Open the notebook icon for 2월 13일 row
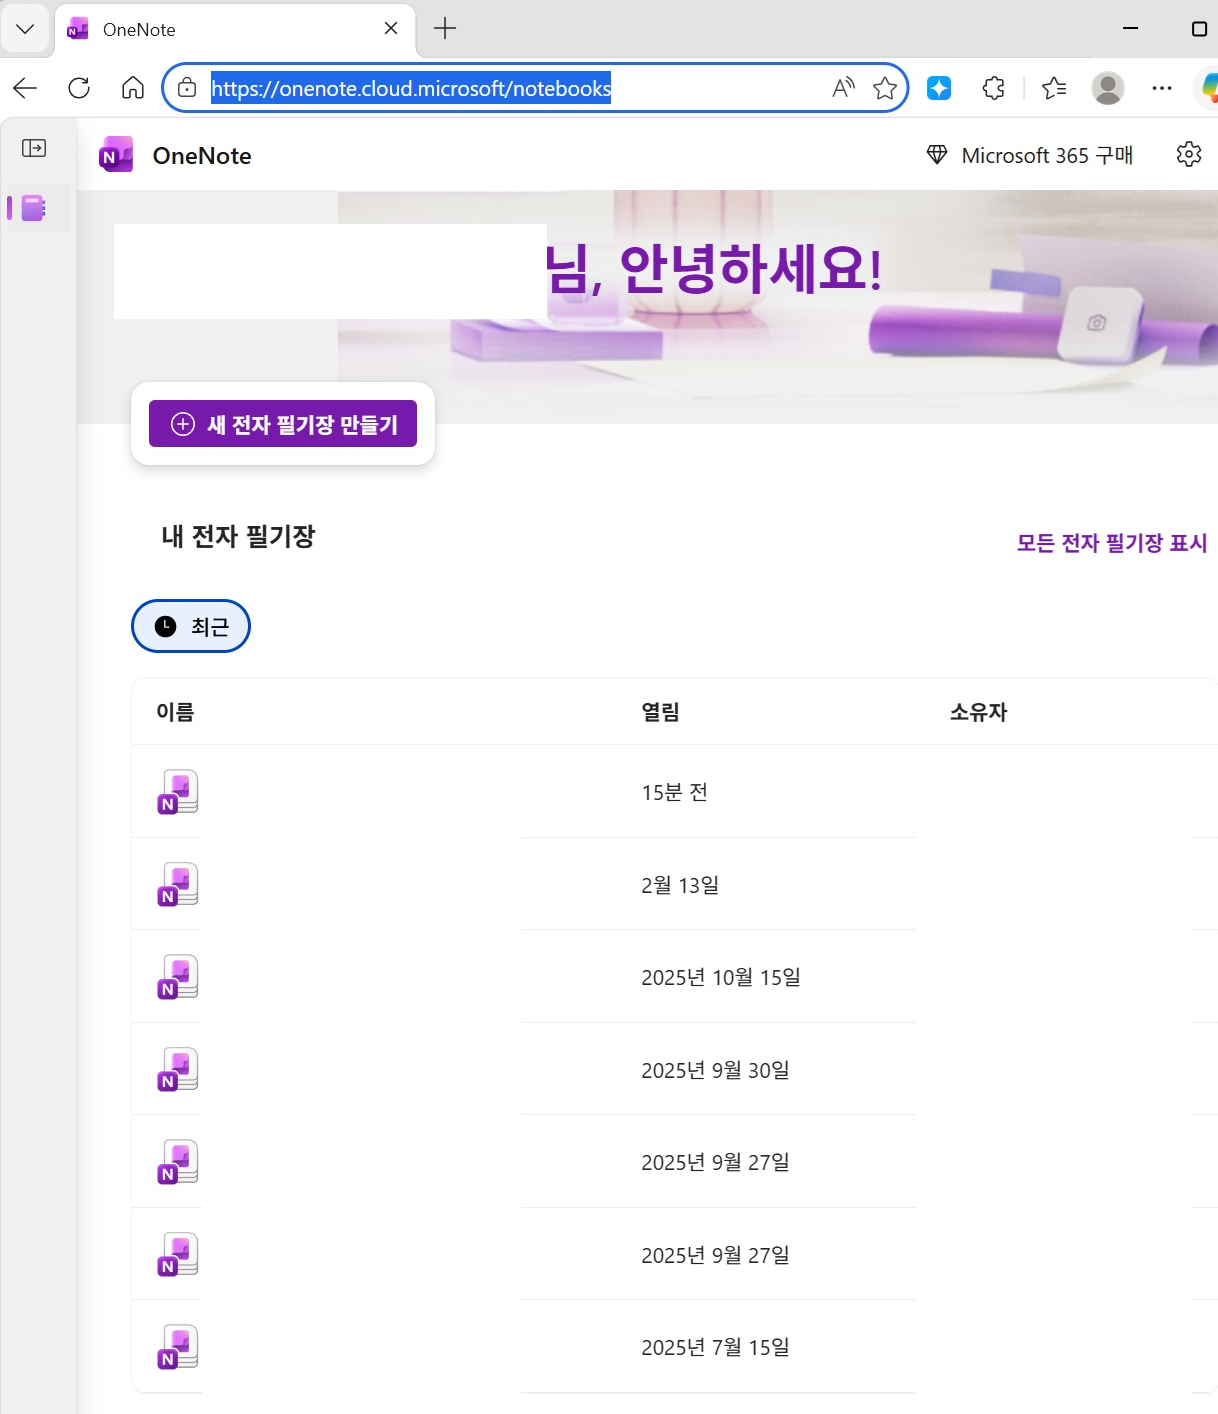This screenshot has width=1218, height=1414. pos(178,885)
